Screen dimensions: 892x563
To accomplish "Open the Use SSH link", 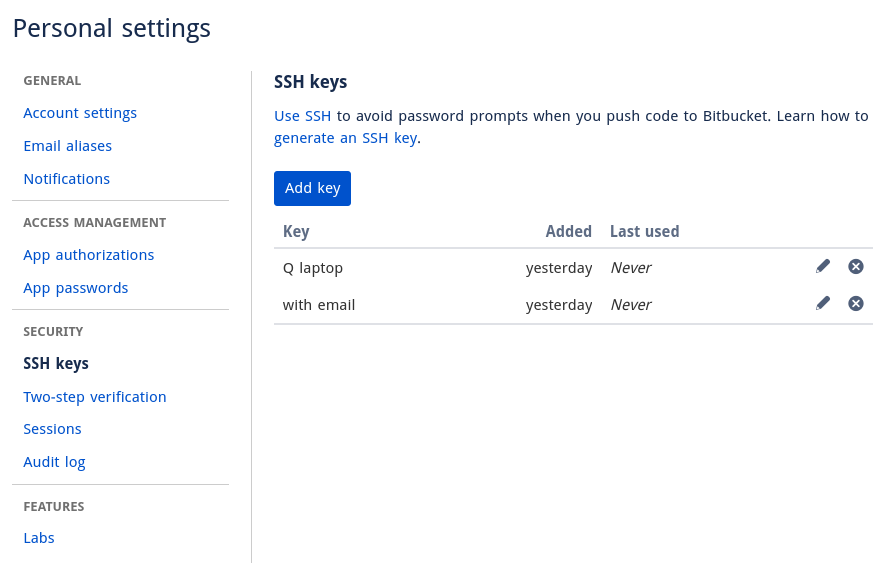I will (x=303, y=116).
